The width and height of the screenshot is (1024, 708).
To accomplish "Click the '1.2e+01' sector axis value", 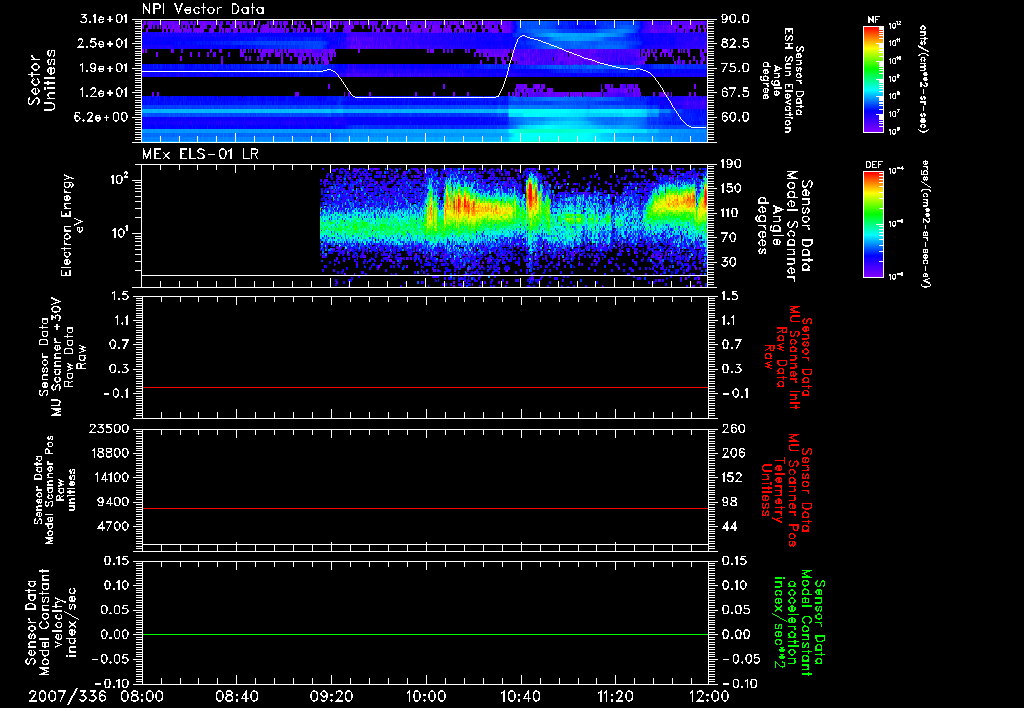I will pos(103,93).
